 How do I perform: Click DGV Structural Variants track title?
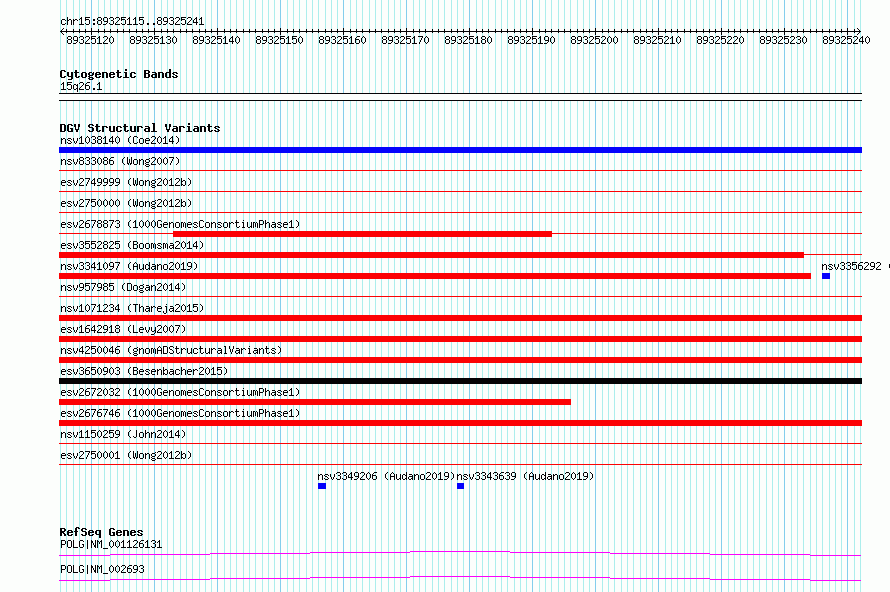pyautogui.click(x=140, y=128)
